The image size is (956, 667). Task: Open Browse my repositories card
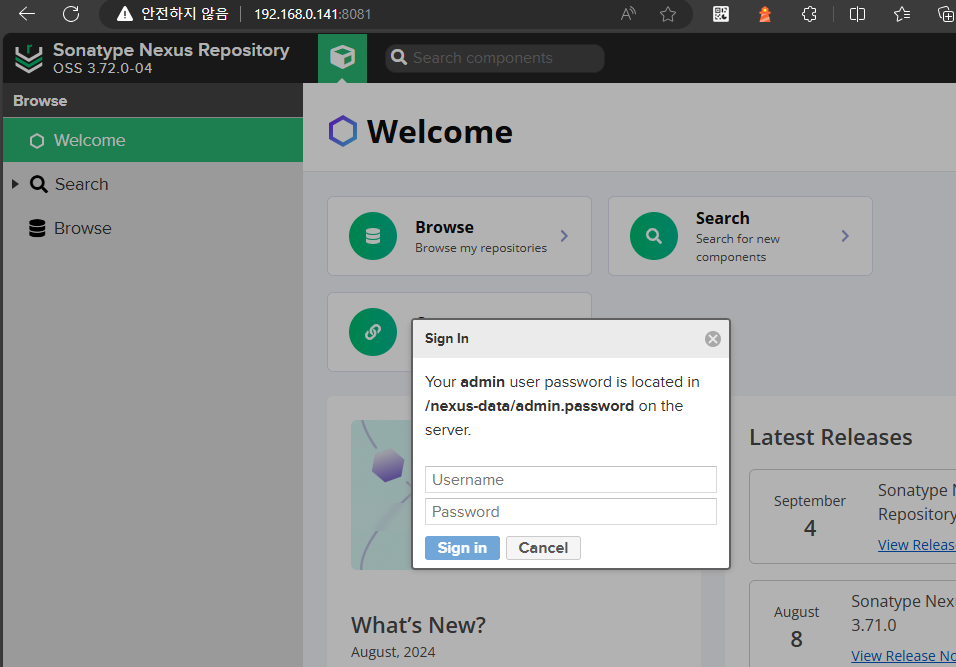tap(459, 236)
